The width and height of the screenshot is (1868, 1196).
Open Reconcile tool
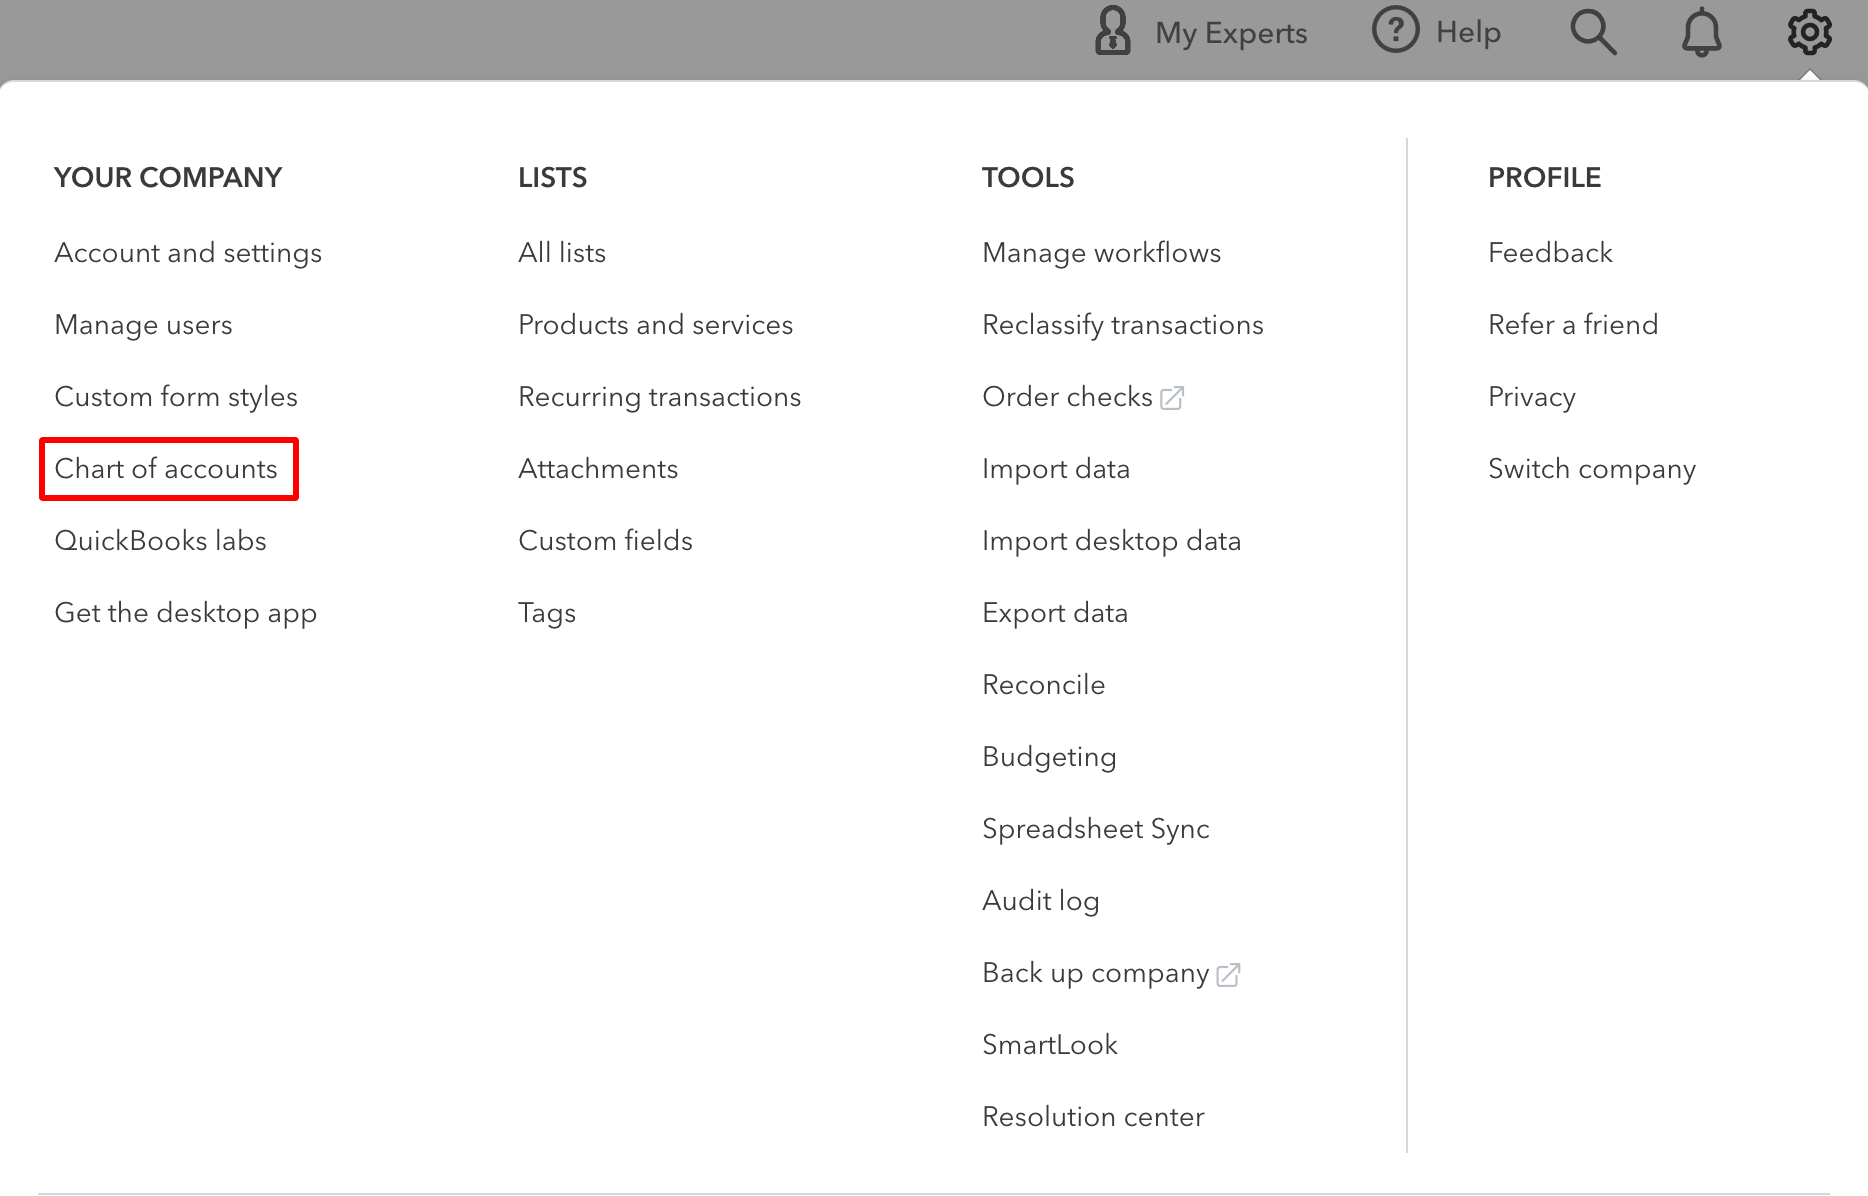[x=1044, y=685]
